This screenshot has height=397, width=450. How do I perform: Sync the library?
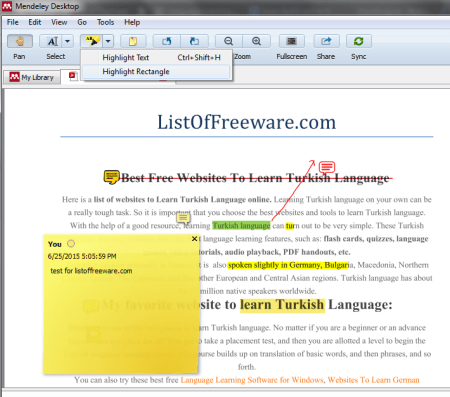pyautogui.click(x=359, y=41)
